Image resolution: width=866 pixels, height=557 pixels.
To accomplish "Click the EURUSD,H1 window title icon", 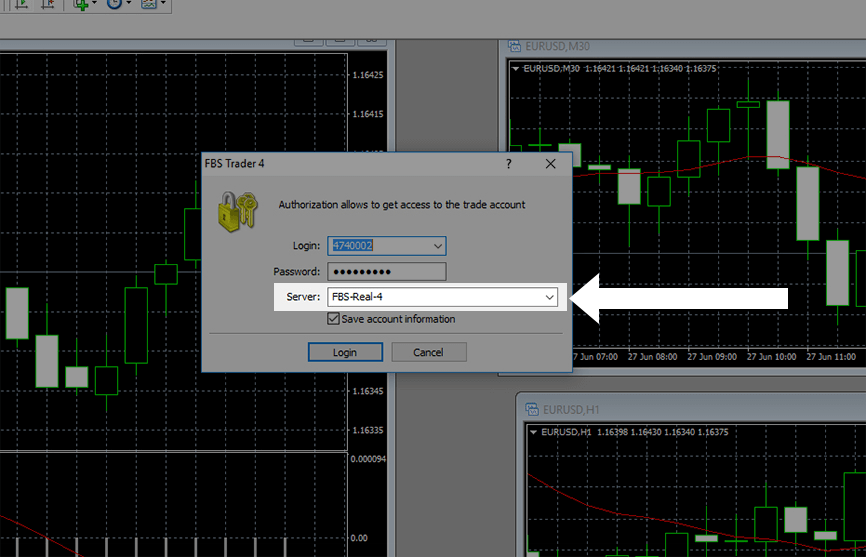I will pyautogui.click(x=532, y=409).
